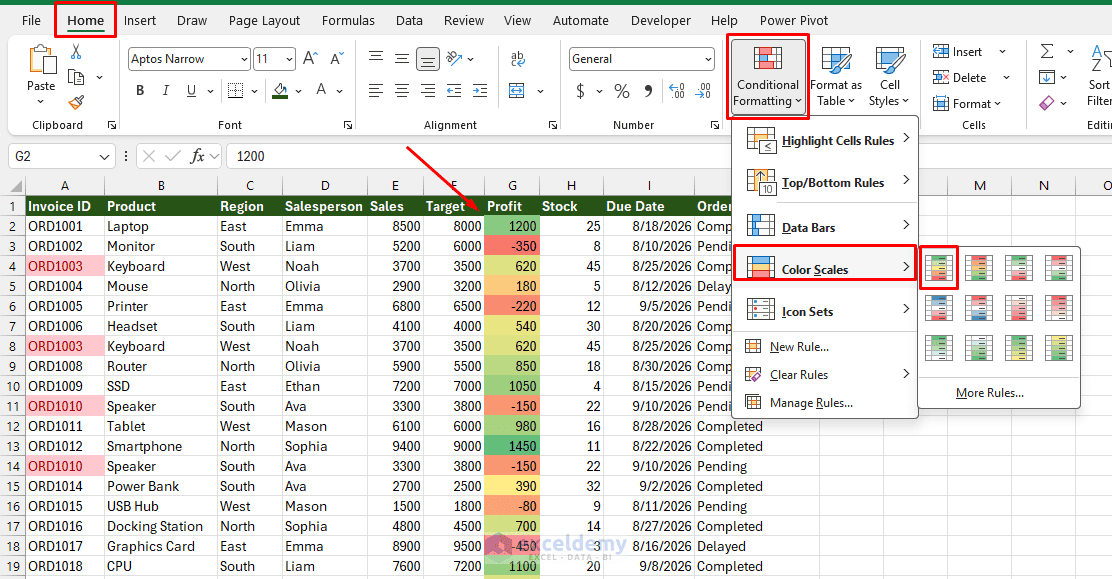Select the column G header
This screenshot has height=579, width=1112.
512,186
